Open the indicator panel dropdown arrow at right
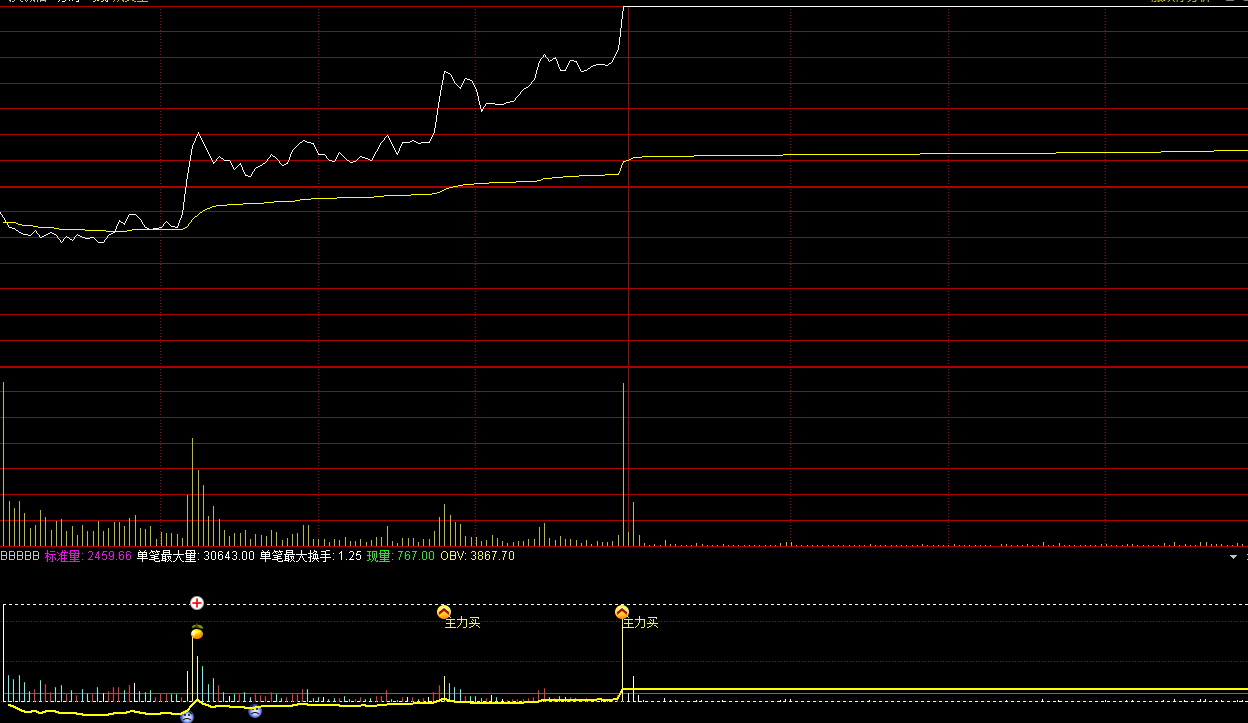This screenshot has height=723, width=1248. (1233, 556)
